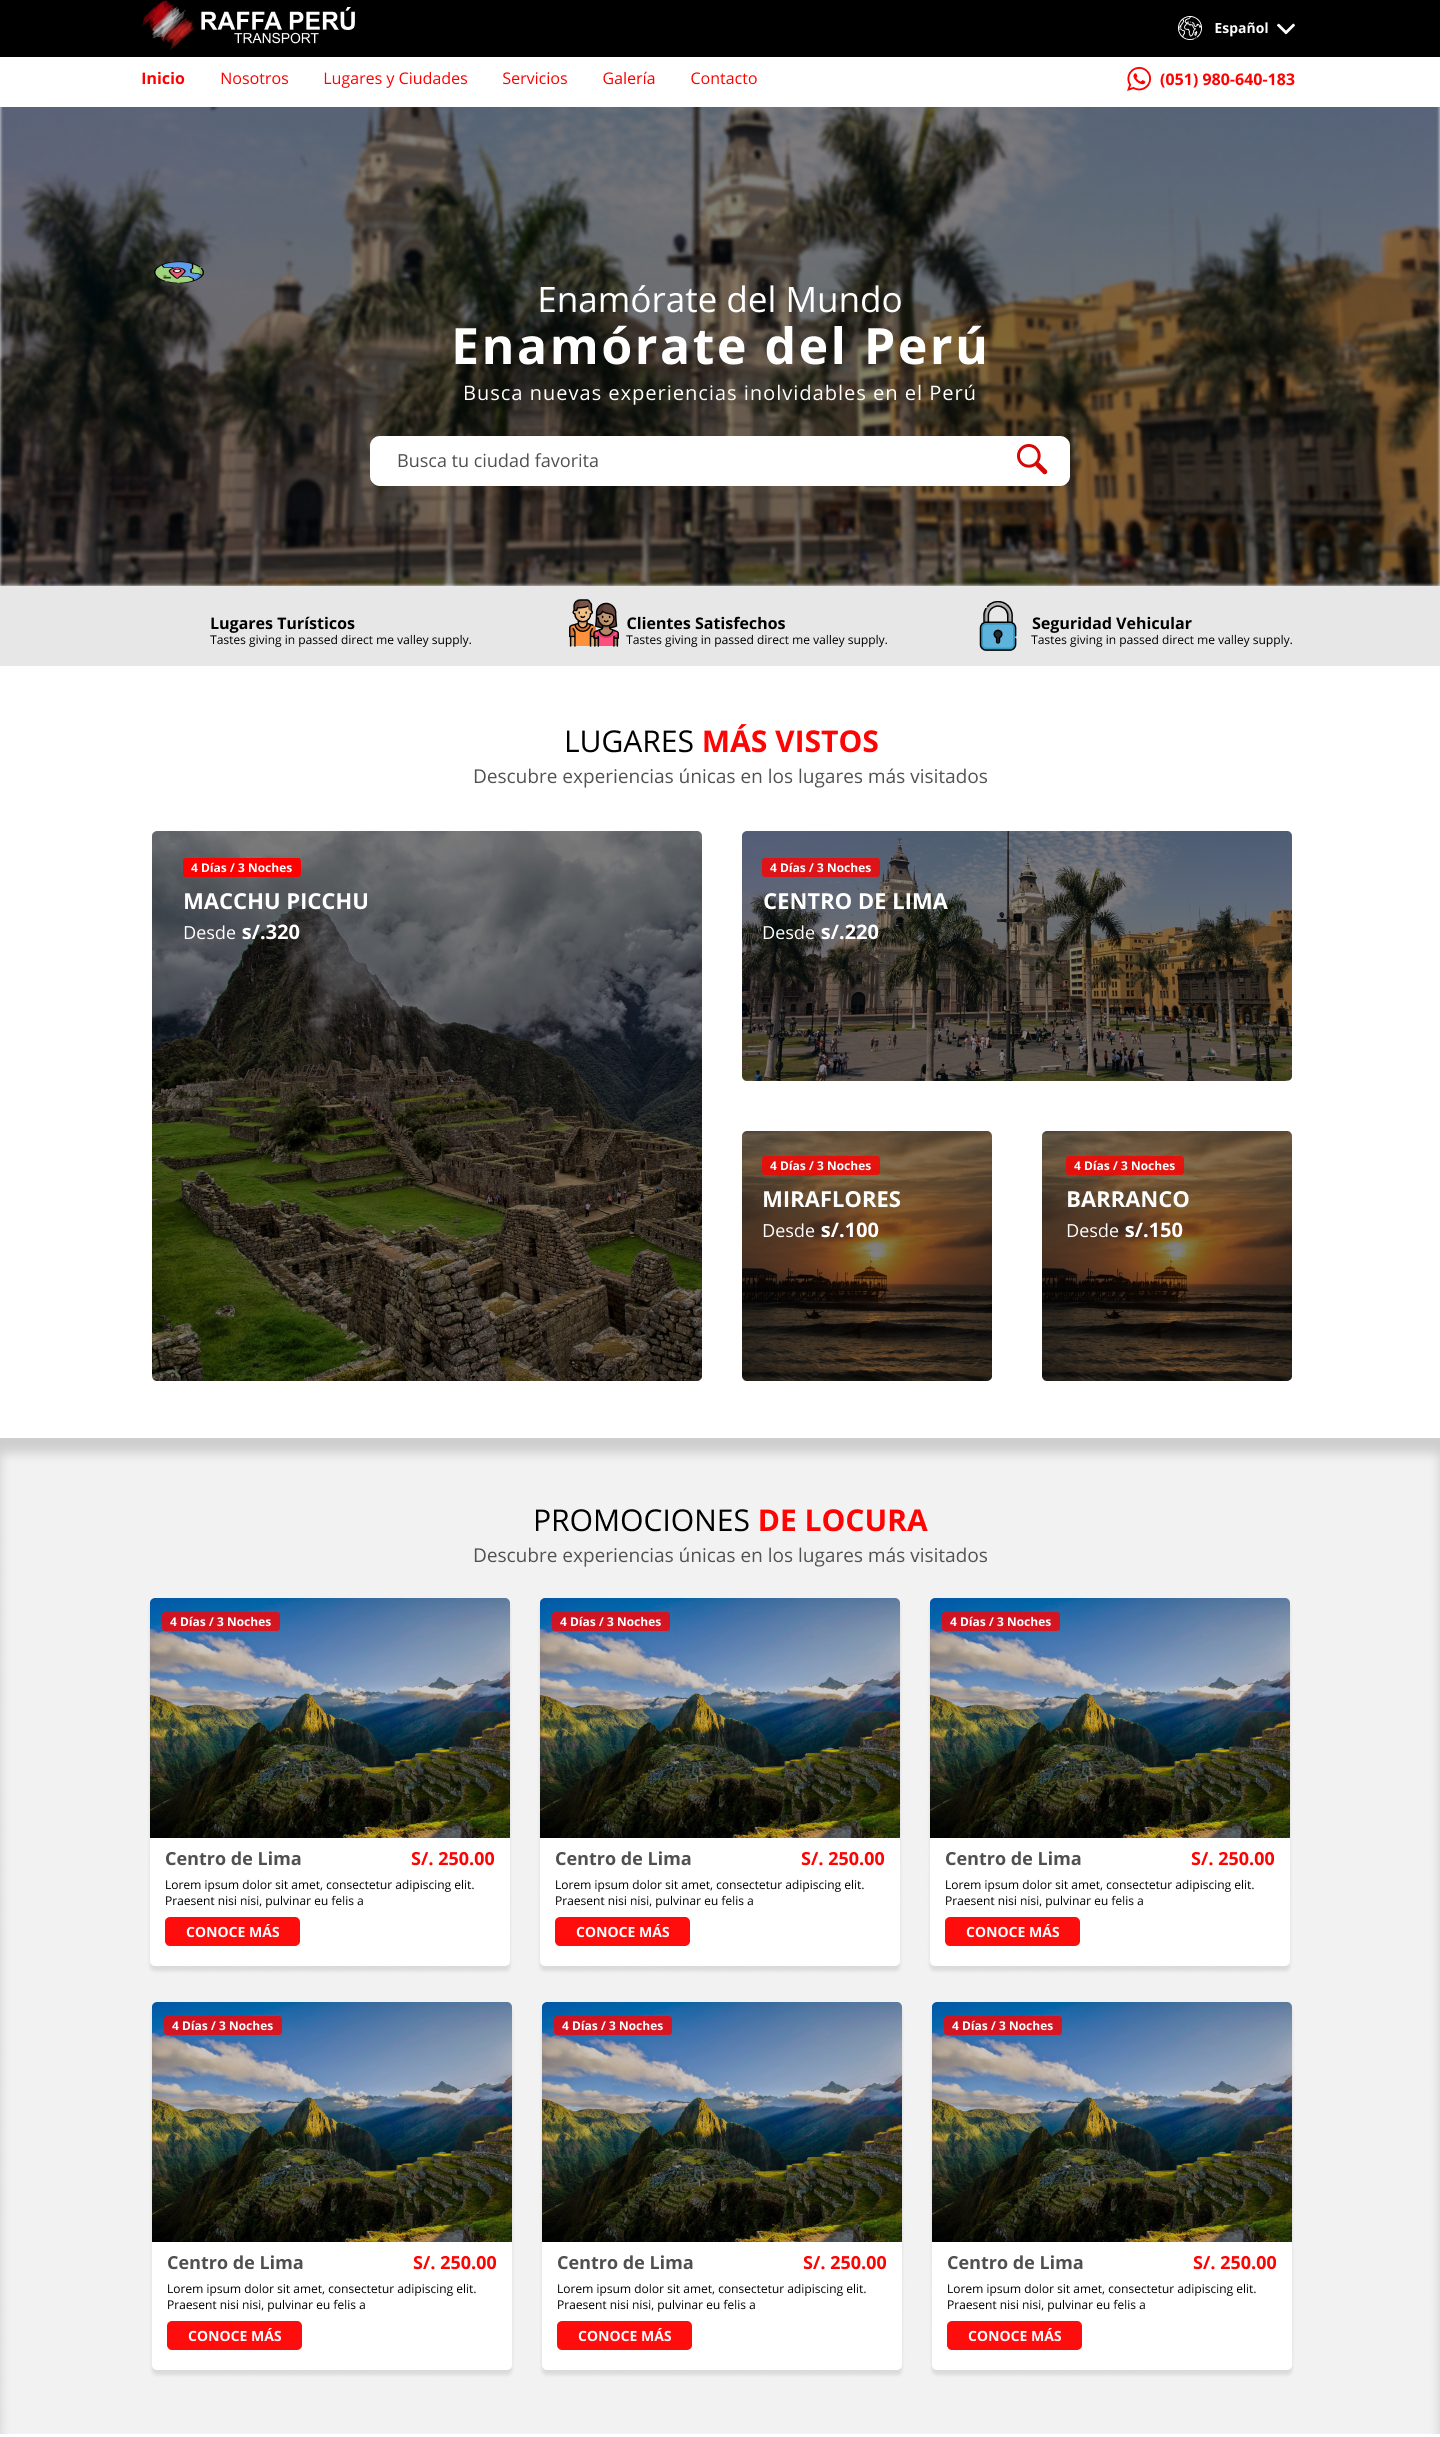
Task: Select the Contacto navigation link
Action: pos(723,78)
